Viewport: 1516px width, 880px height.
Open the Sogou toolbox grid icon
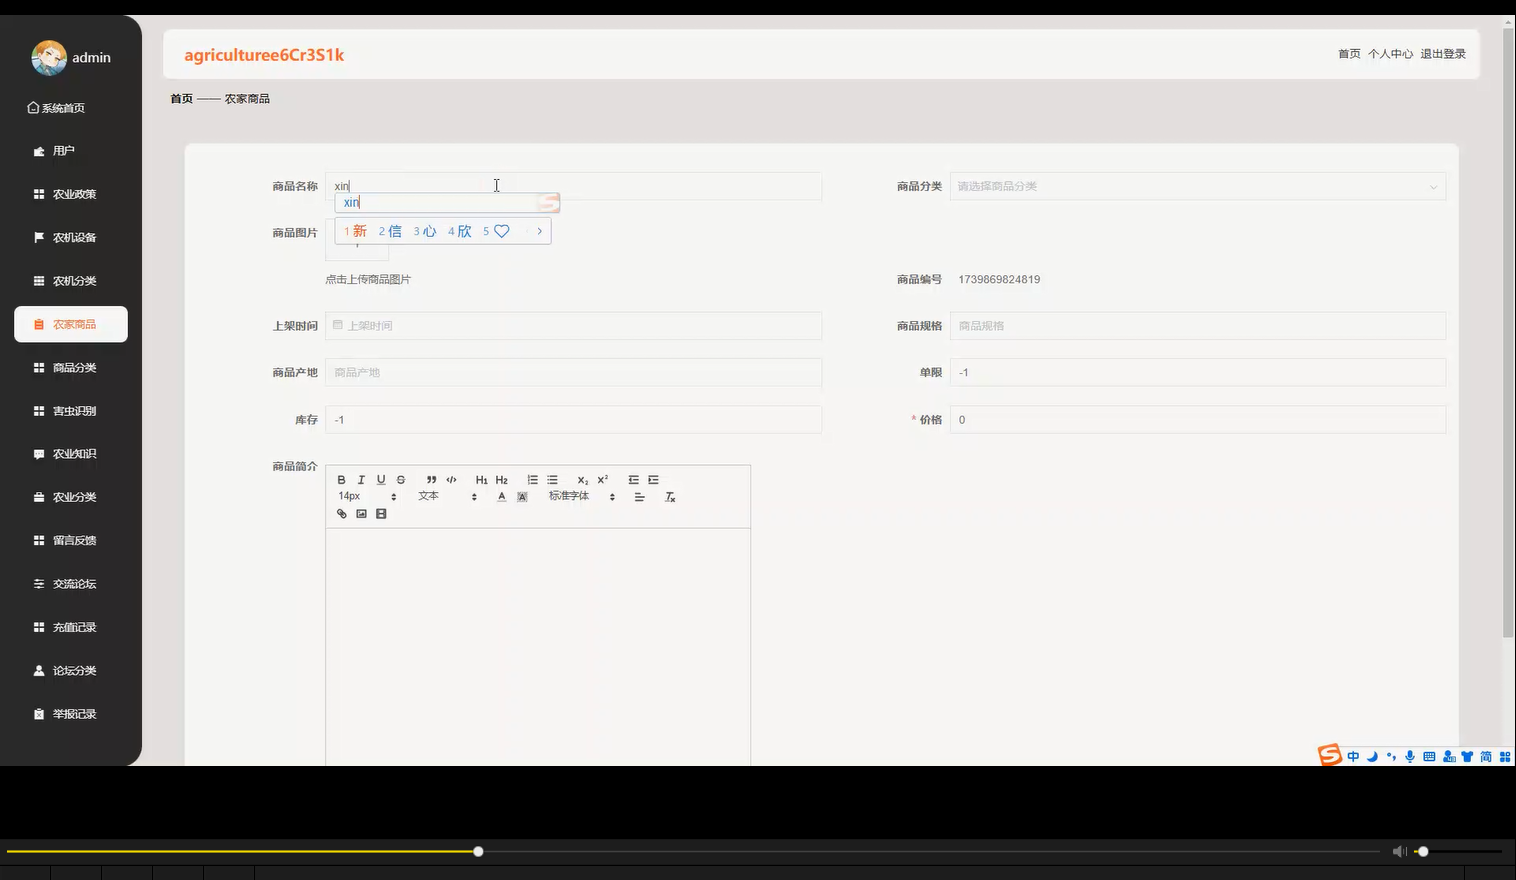[1505, 757]
